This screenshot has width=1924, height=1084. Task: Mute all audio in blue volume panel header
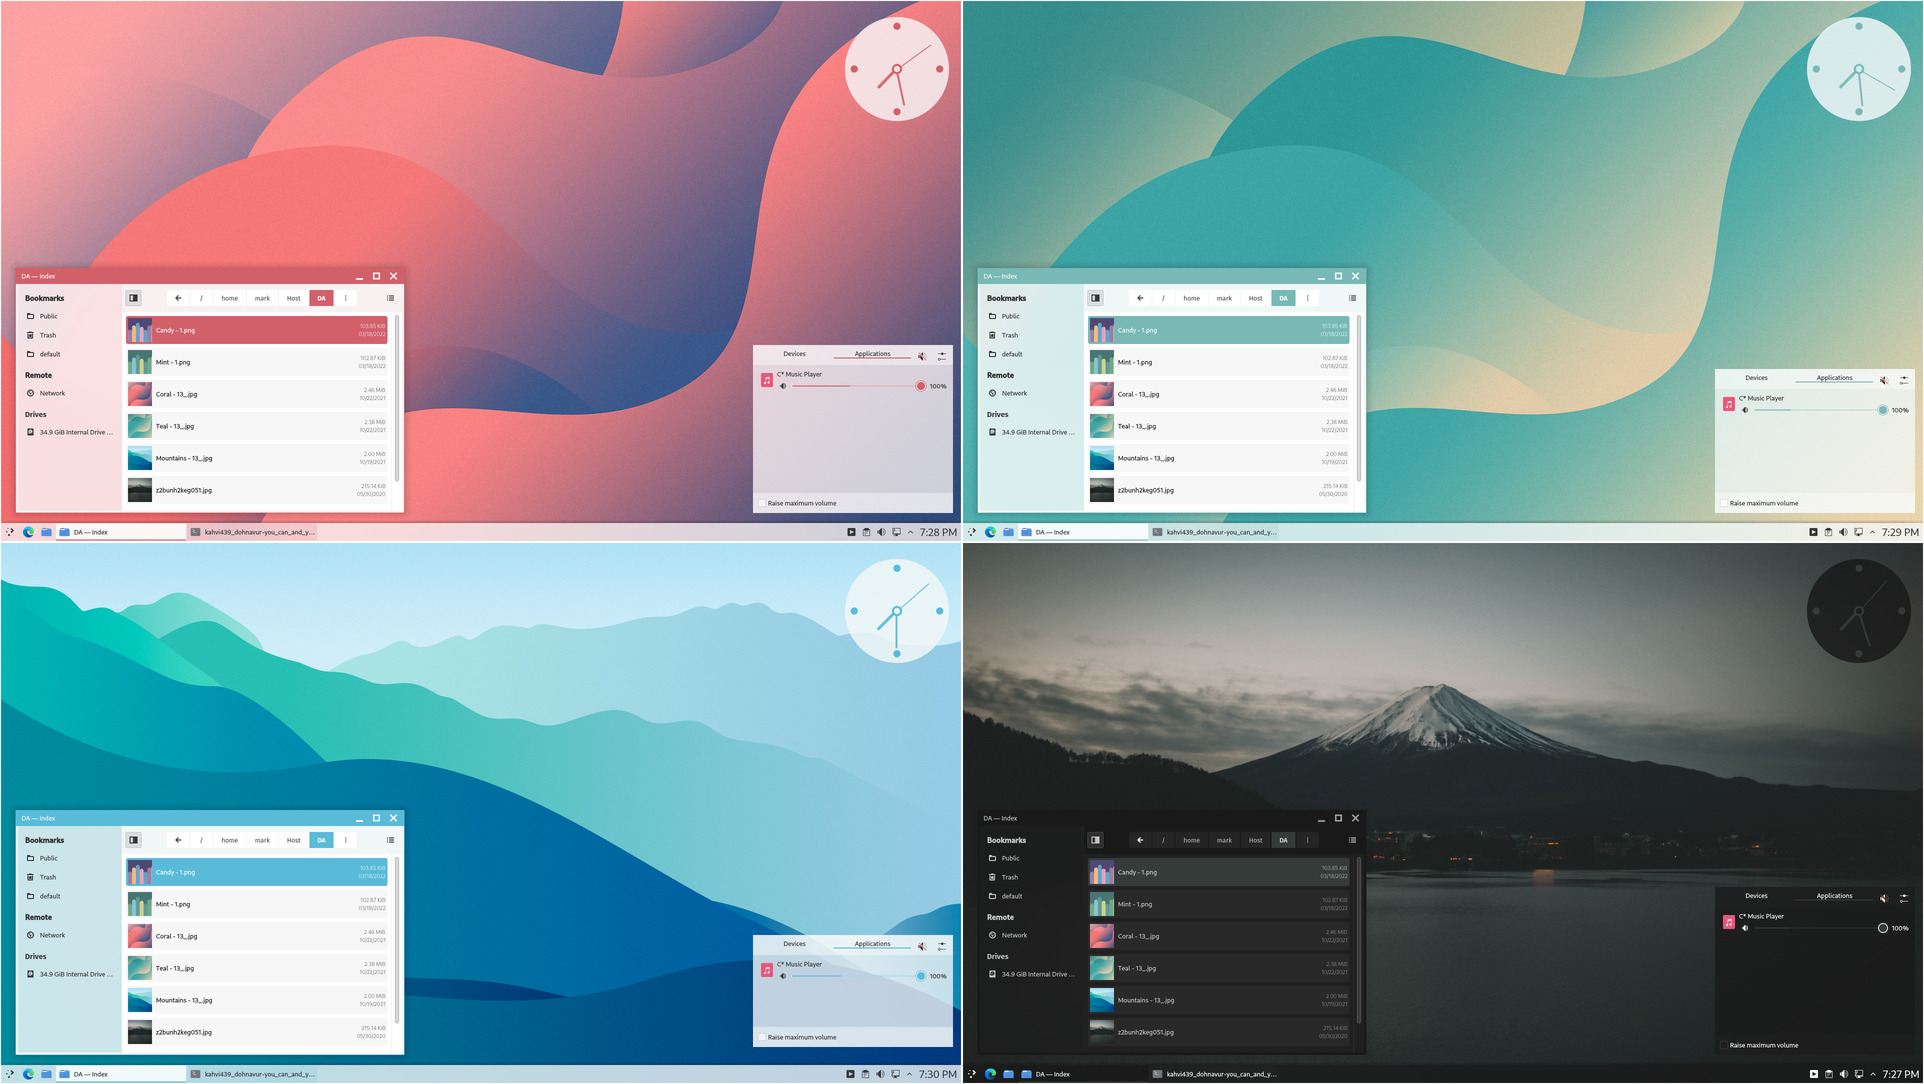point(922,945)
